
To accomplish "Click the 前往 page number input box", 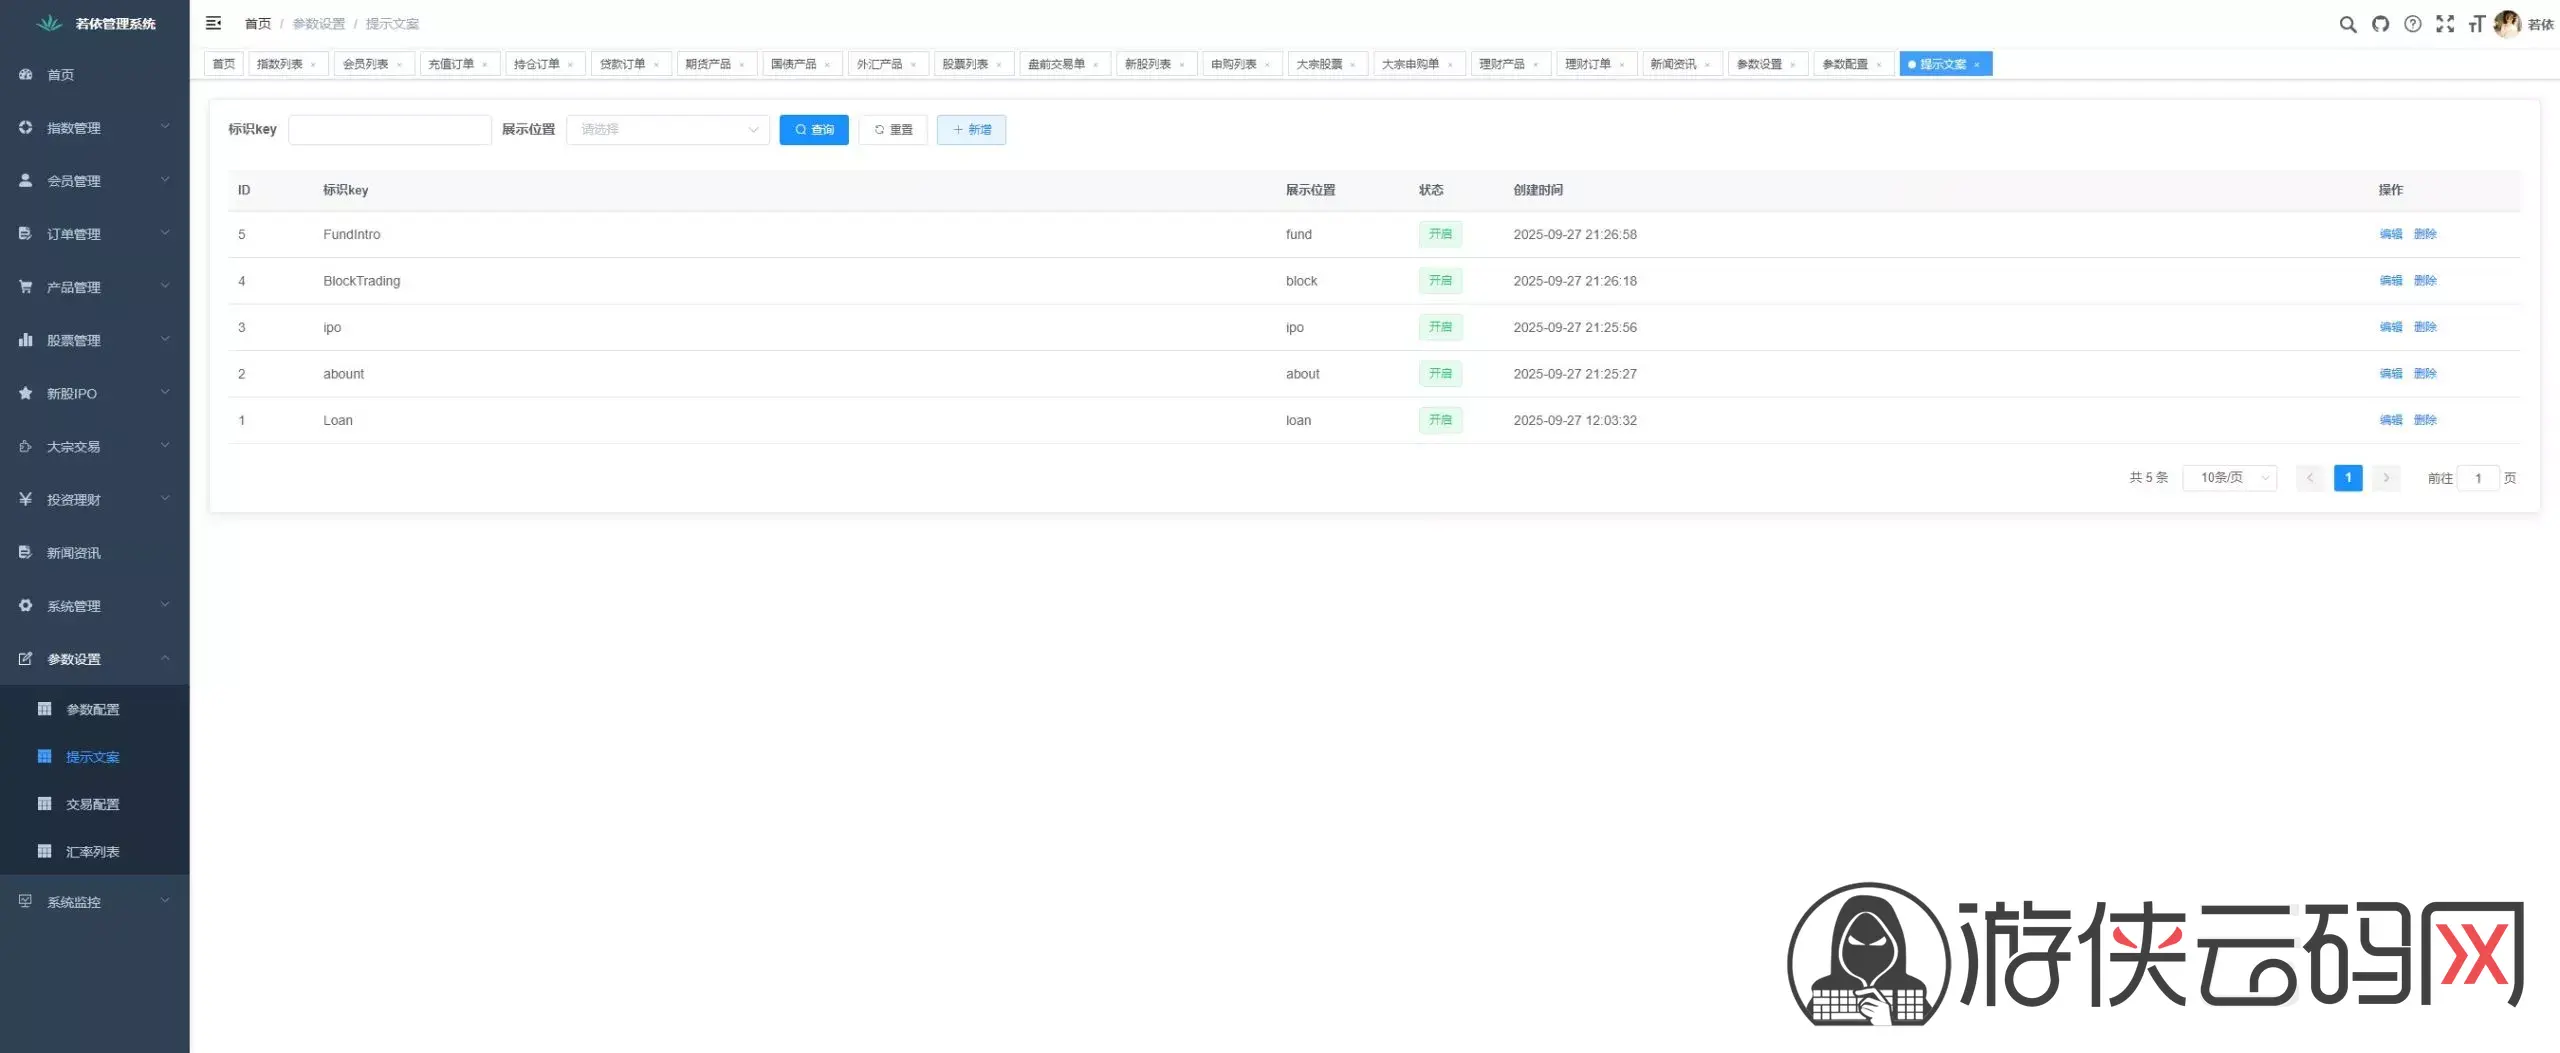I will [x=2477, y=478].
